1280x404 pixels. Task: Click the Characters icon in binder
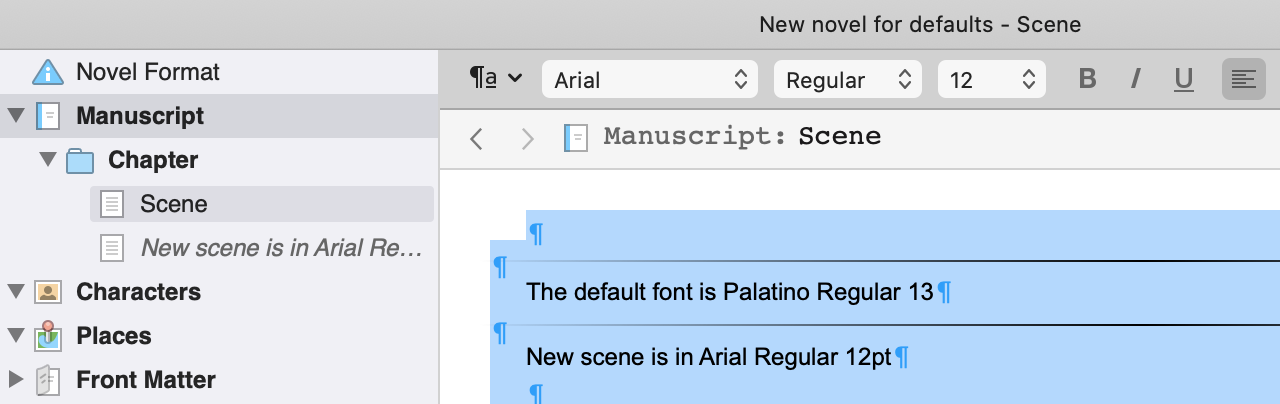point(48,292)
